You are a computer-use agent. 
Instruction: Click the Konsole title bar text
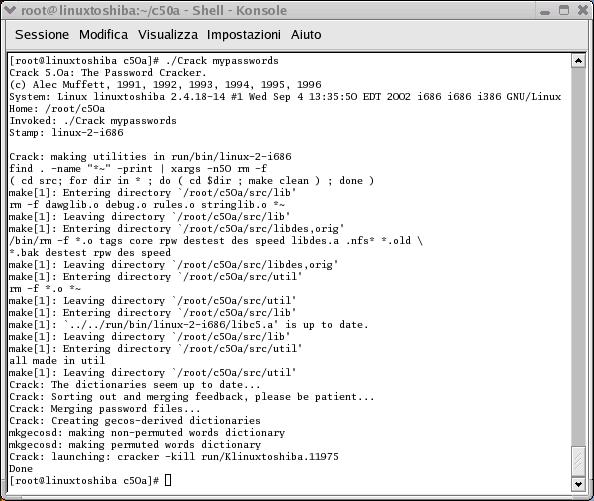154,10
